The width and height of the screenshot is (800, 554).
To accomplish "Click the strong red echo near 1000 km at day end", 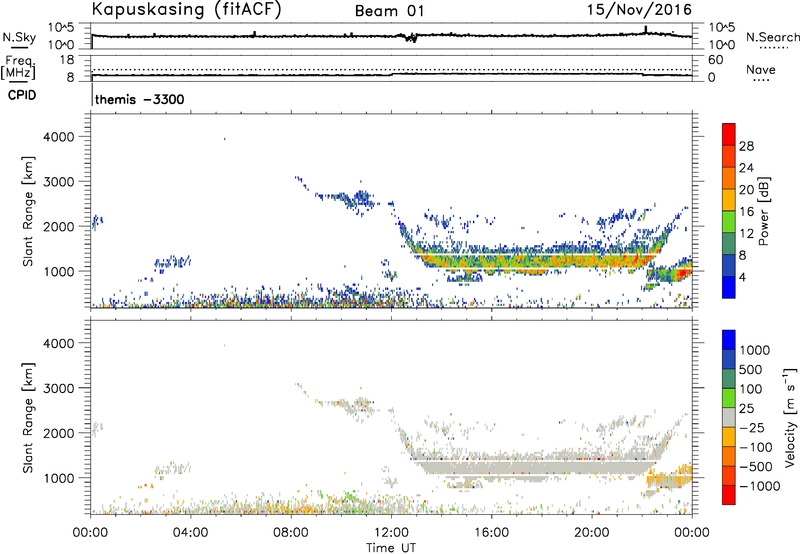I will (x=682, y=273).
